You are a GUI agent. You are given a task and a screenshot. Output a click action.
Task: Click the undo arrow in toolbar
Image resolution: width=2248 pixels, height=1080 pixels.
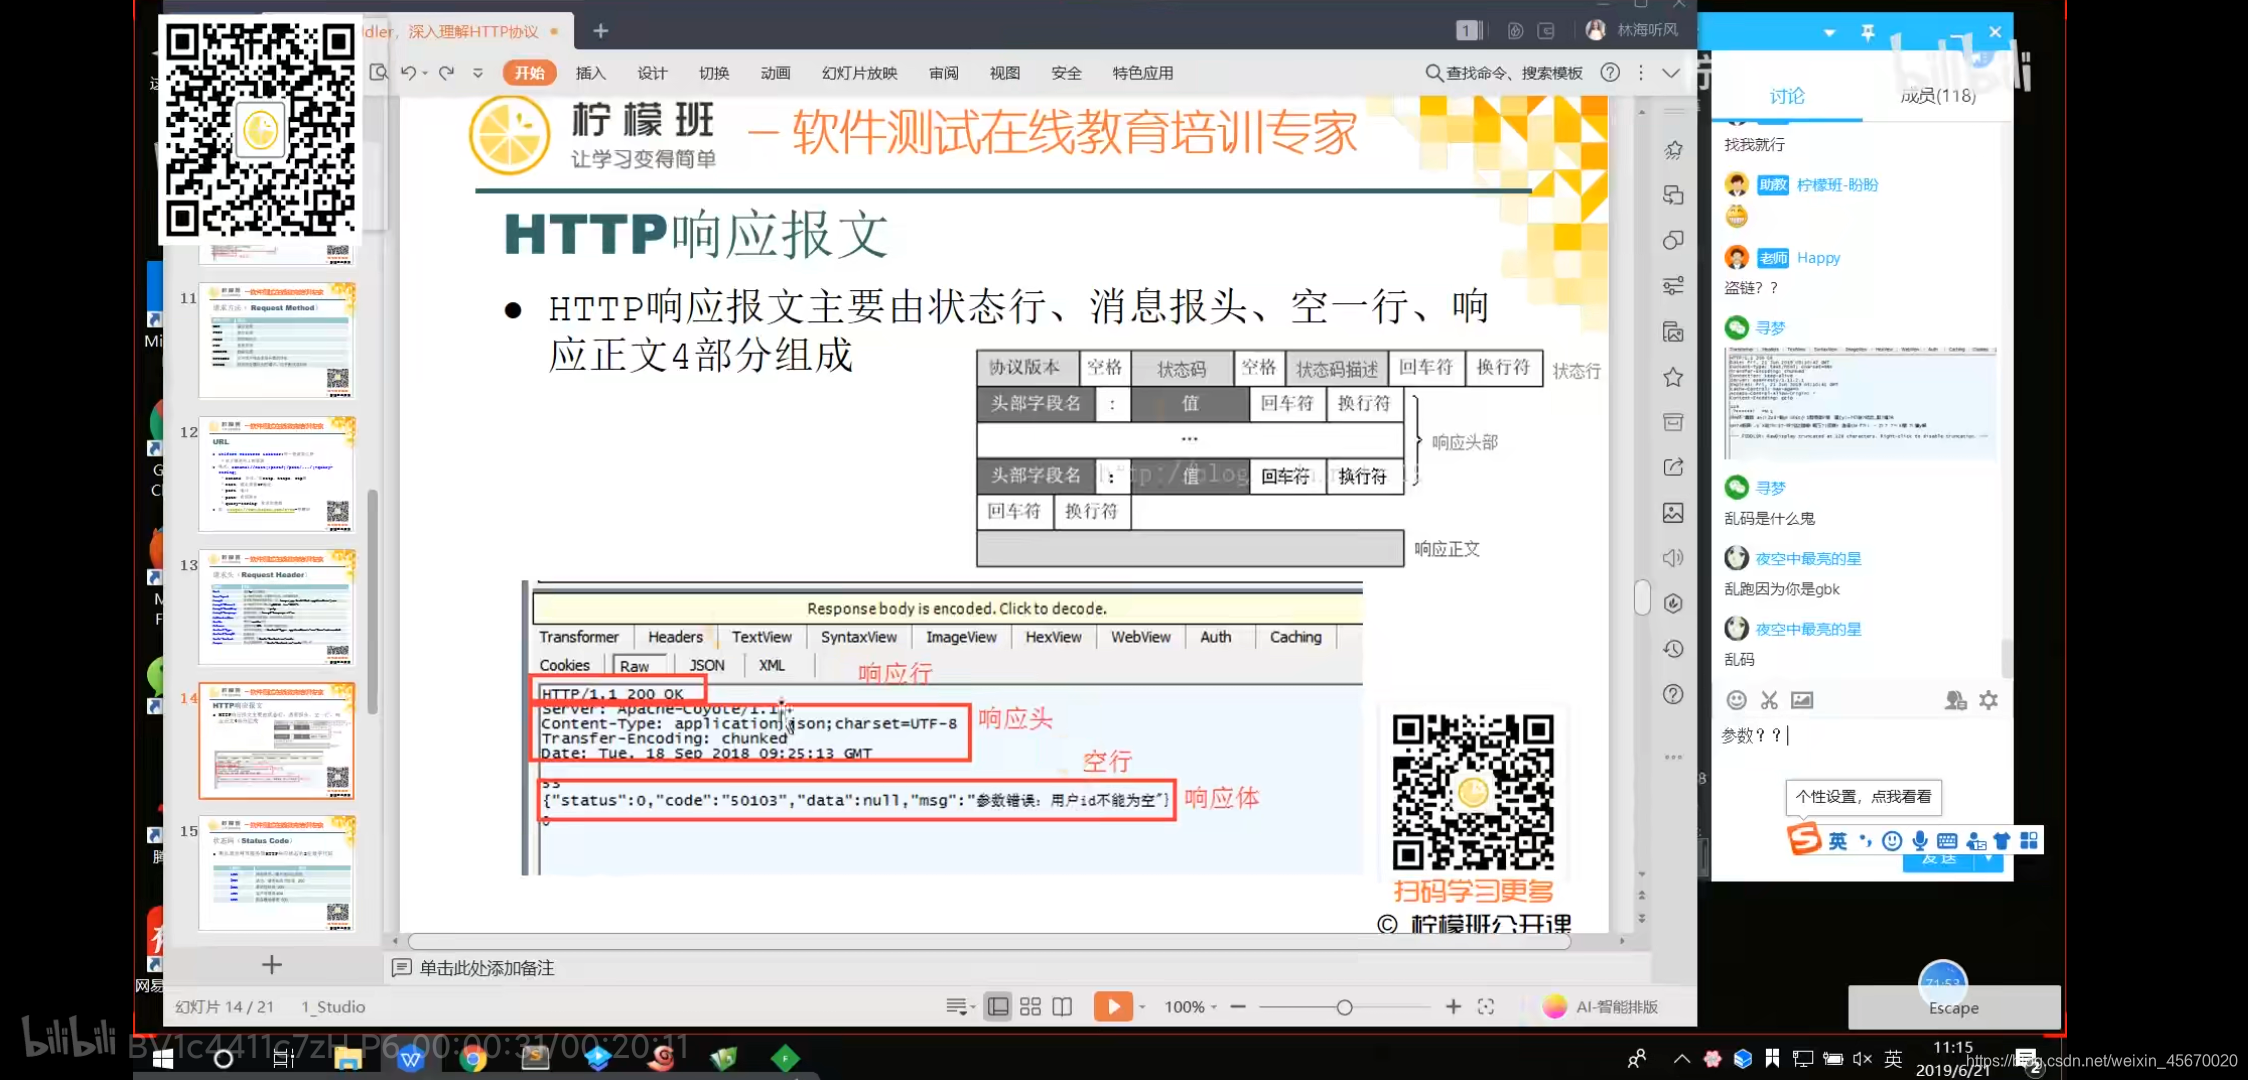pyautogui.click(x=408, y=73)
